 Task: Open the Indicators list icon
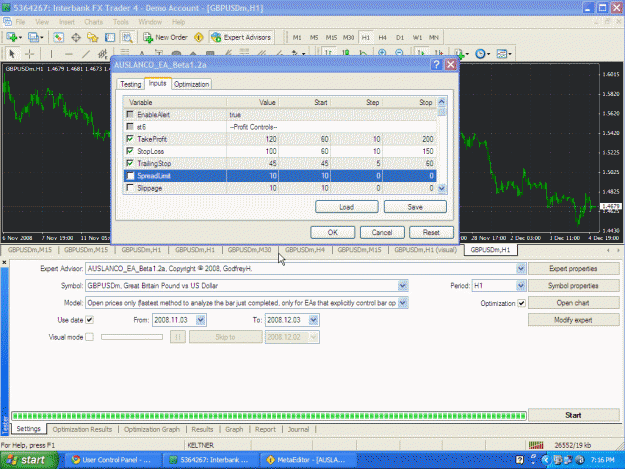coord(459,53)
